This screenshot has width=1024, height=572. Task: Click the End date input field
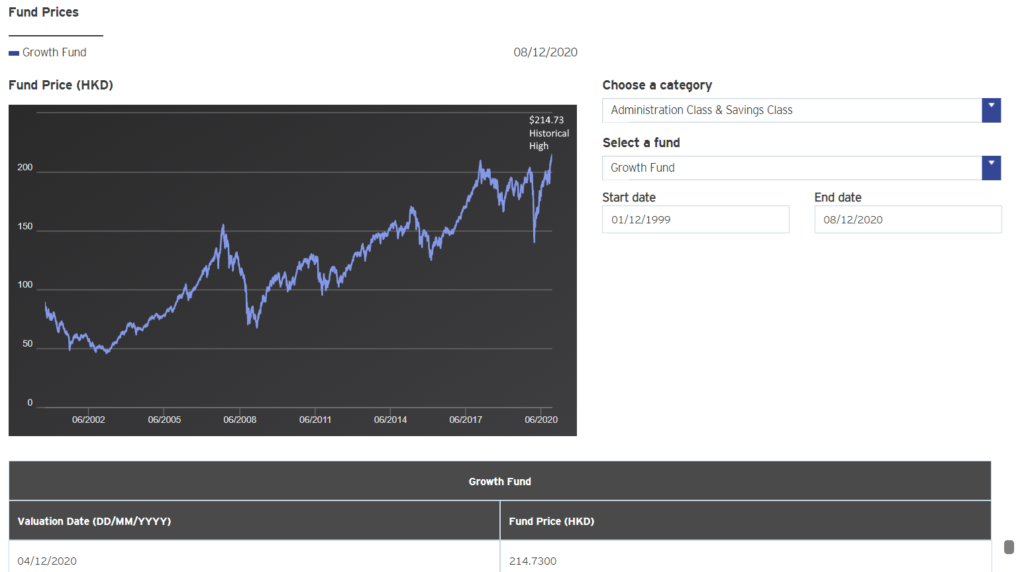(908, 219)
